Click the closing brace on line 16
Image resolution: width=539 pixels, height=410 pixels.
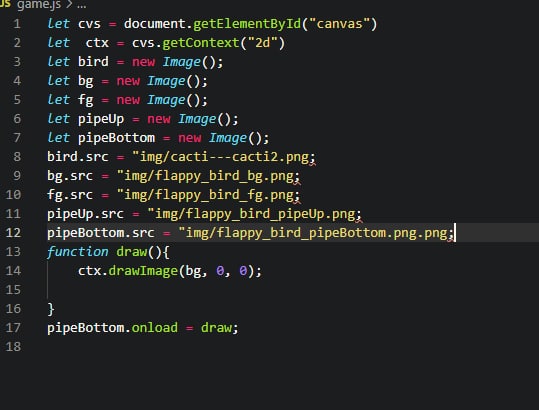(x=51, y=309)
